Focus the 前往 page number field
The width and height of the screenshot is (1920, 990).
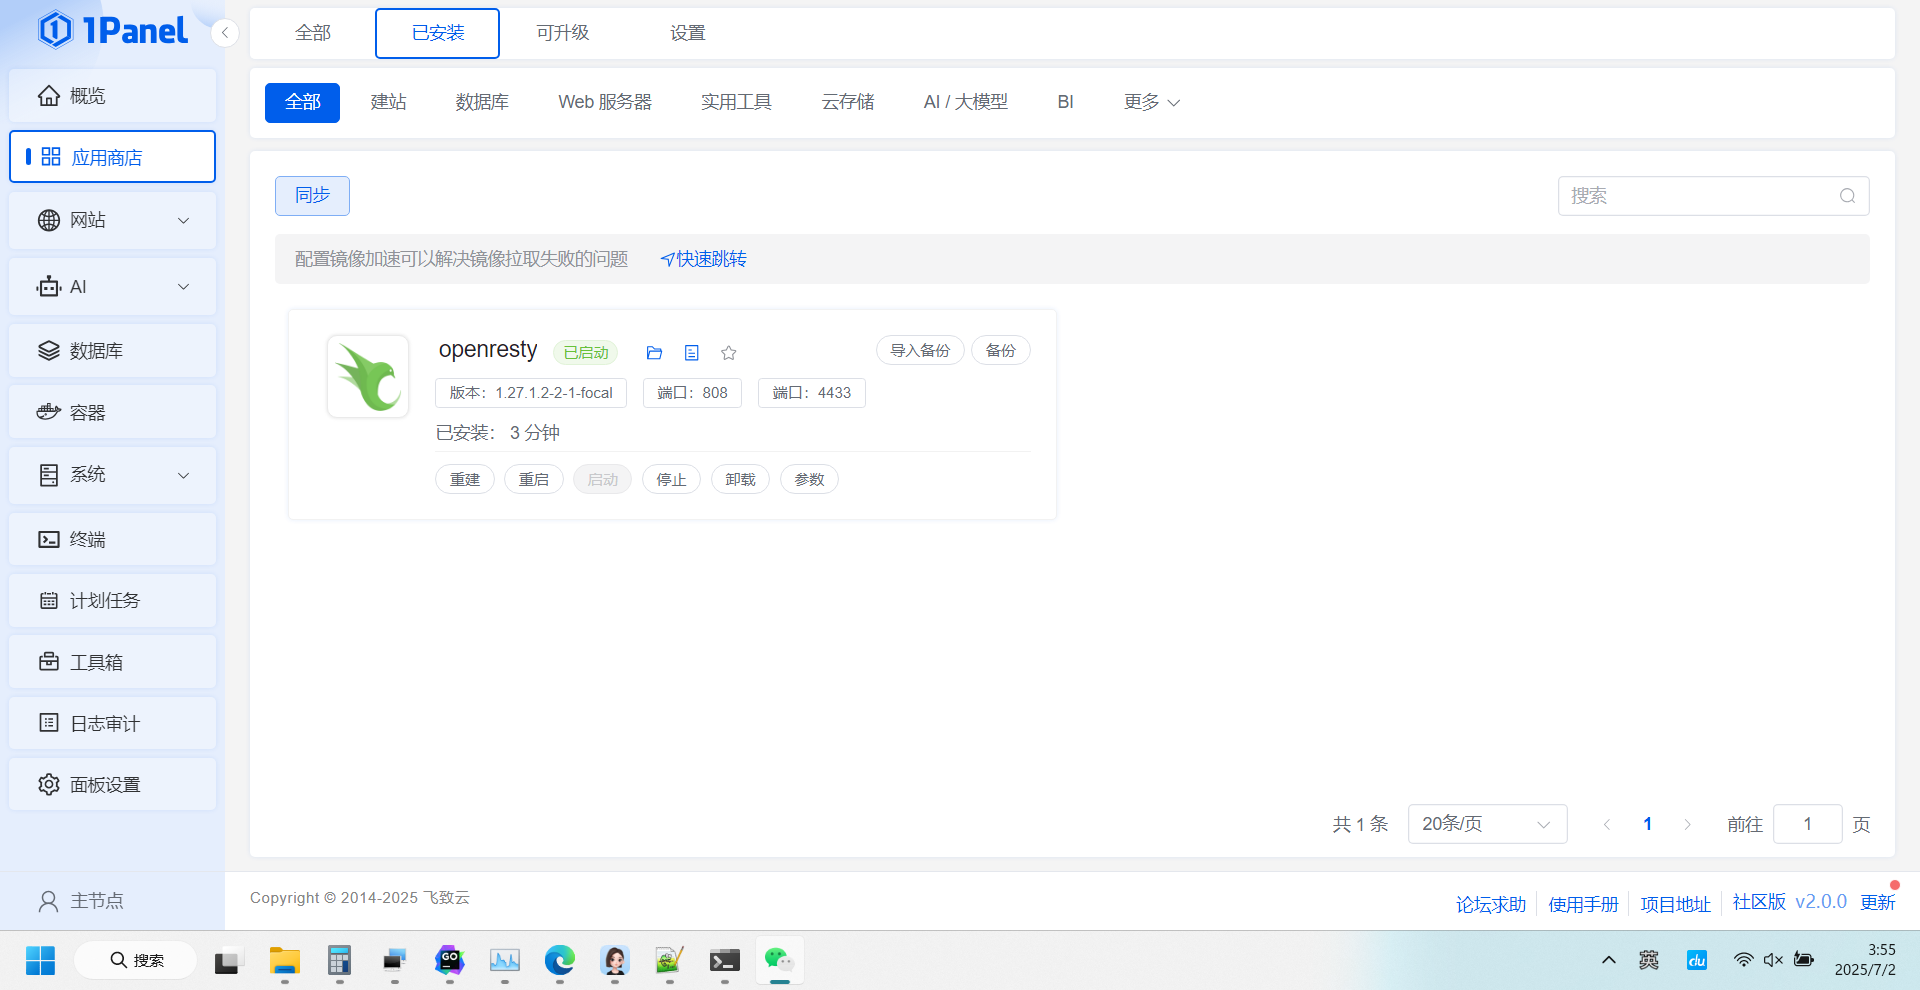[x=1807, y=824]
